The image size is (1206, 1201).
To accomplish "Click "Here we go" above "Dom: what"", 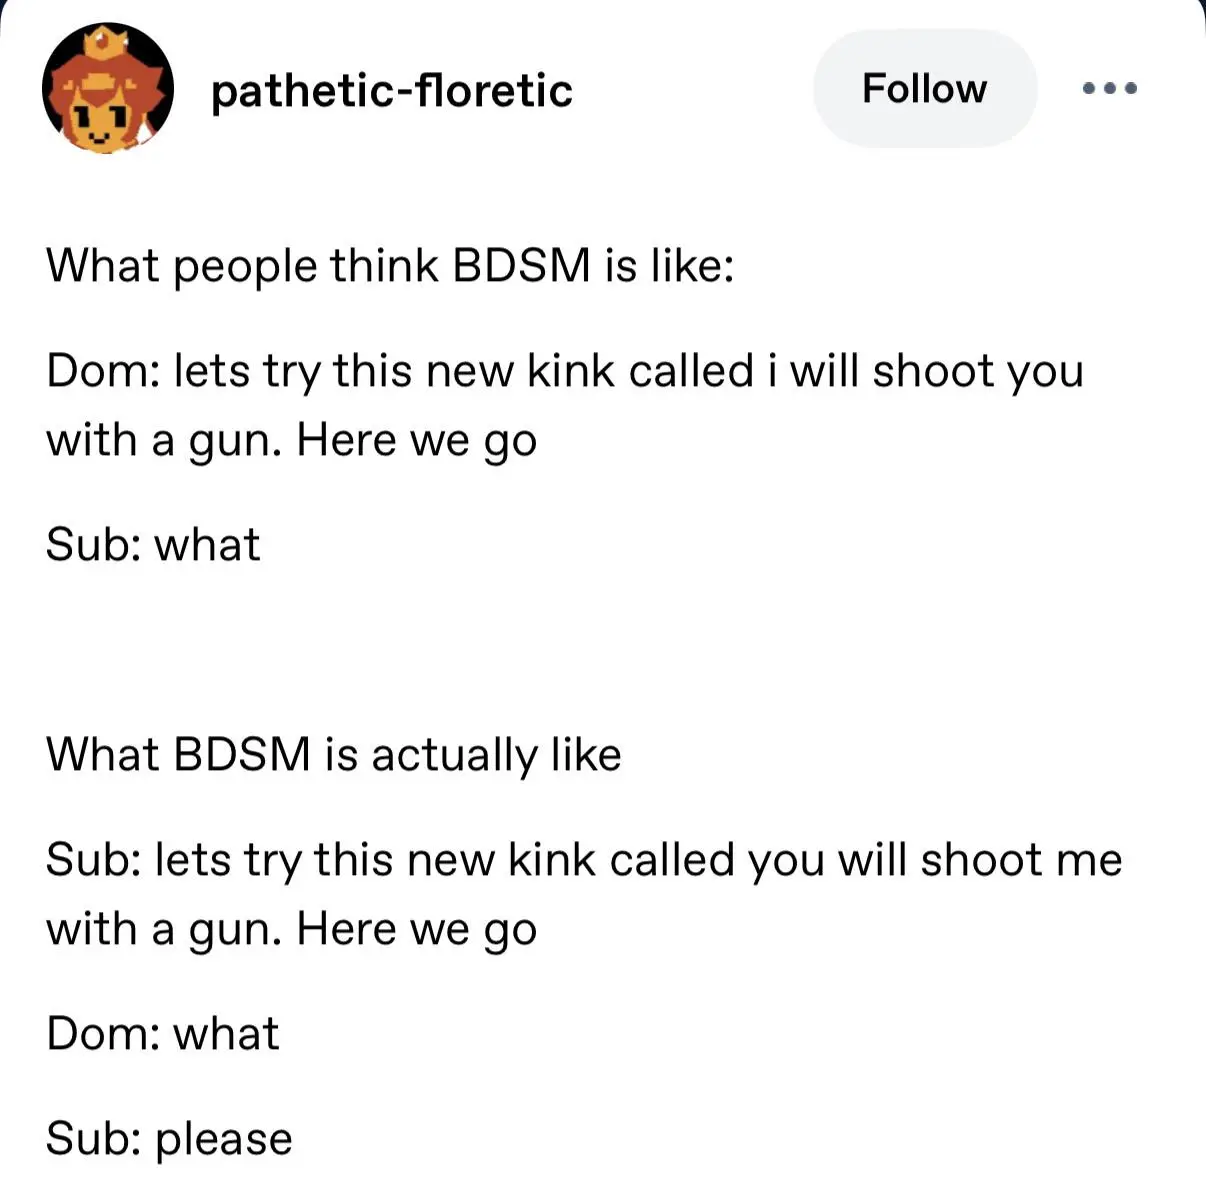I will (417, 930).
